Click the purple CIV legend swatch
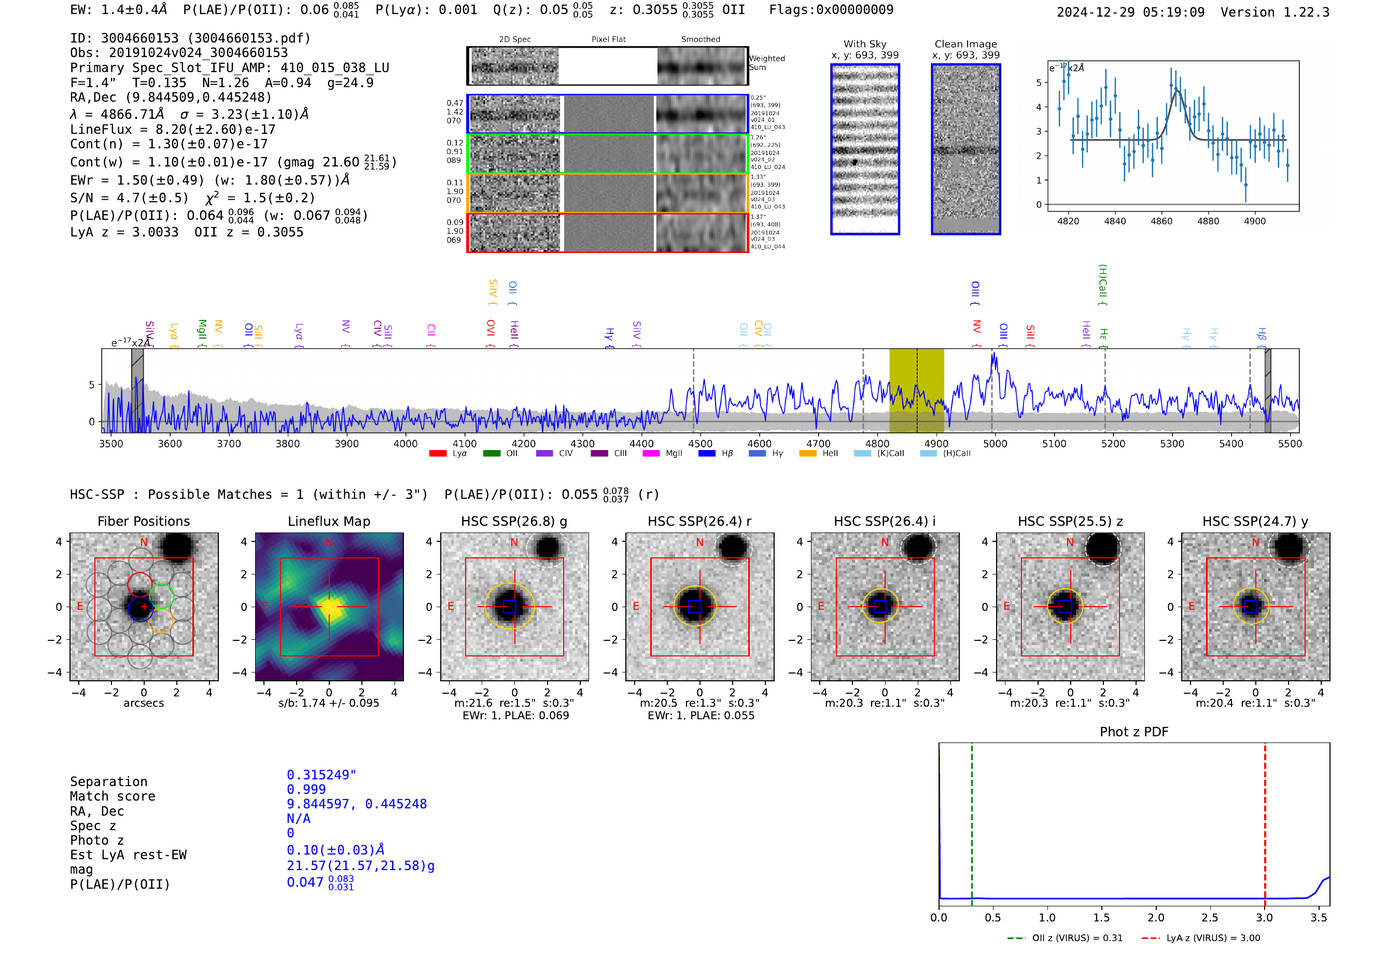Image resolution: width=1400 pixels, height=953 pixels. point(544,454)
